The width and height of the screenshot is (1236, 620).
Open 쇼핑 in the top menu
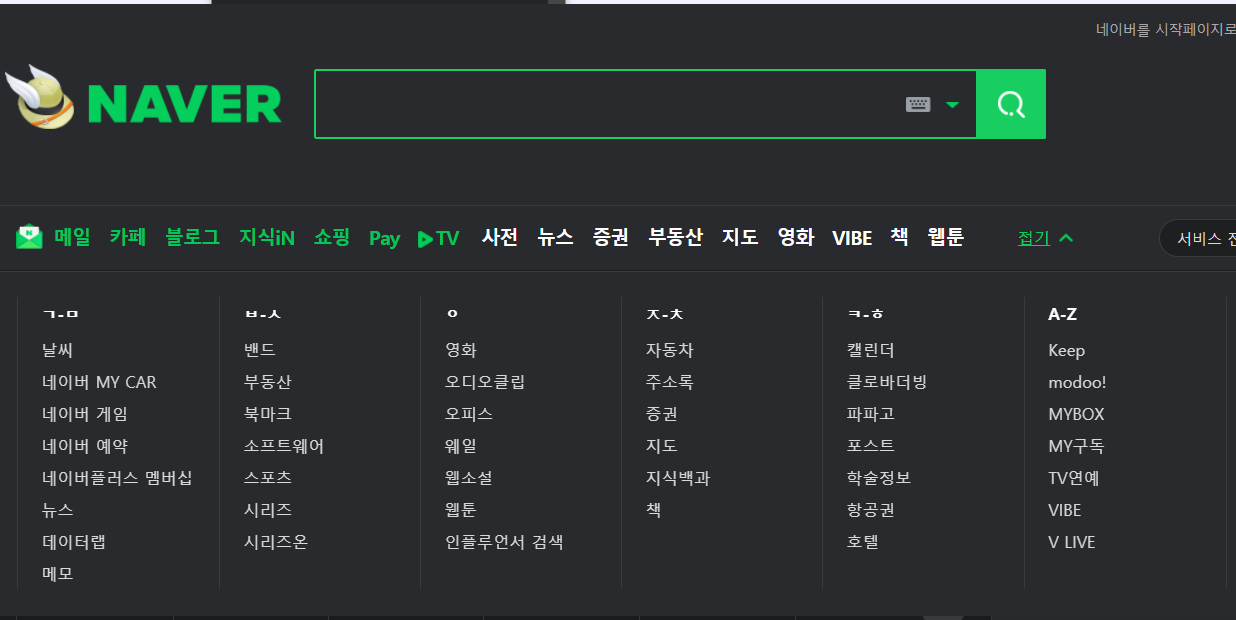pyautogui.click(x=332, y=237)
